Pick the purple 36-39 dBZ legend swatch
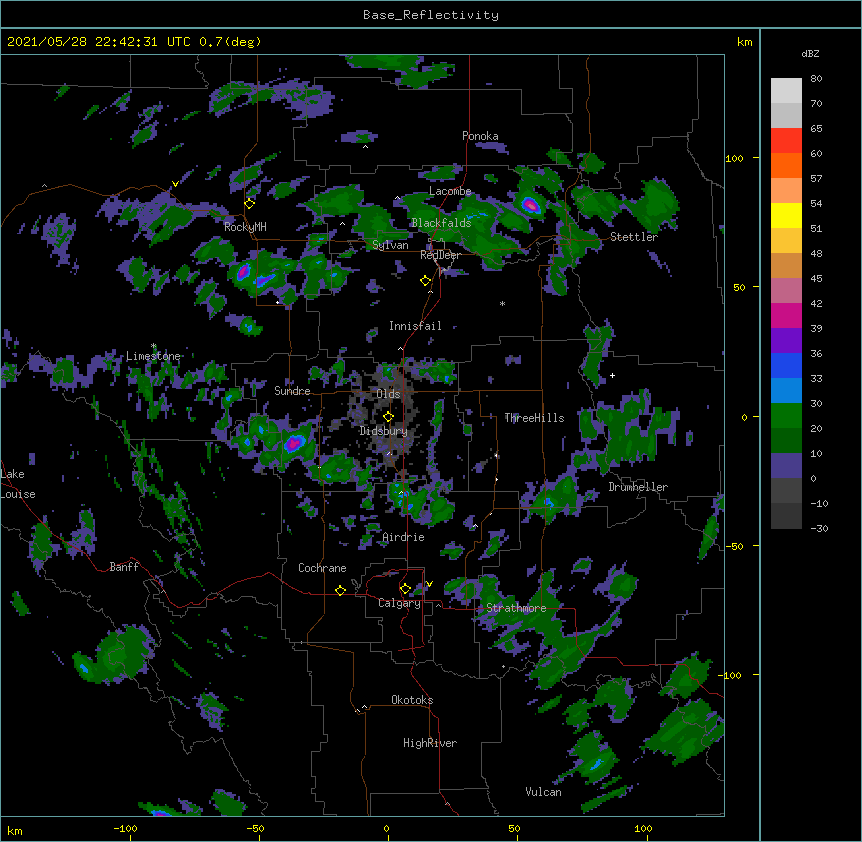Screen dimensions: 862x842 coord(786,341)
